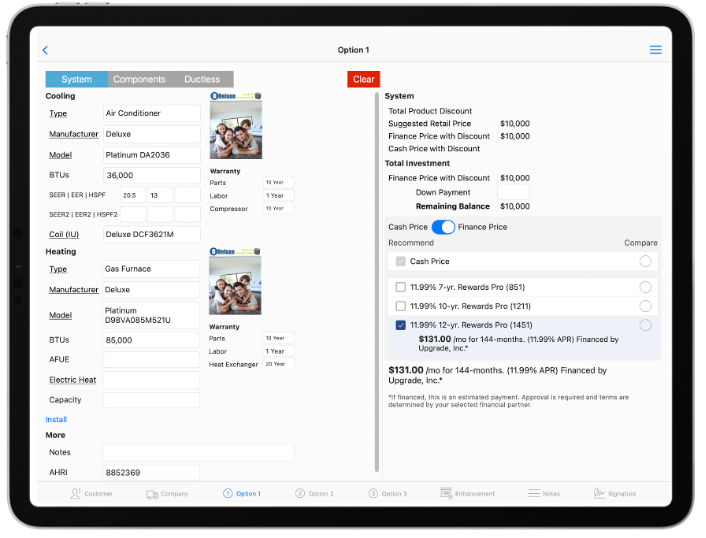Click the Suggested Retail Price $10,000 value
706x538 pixels.
pos(515,123)
